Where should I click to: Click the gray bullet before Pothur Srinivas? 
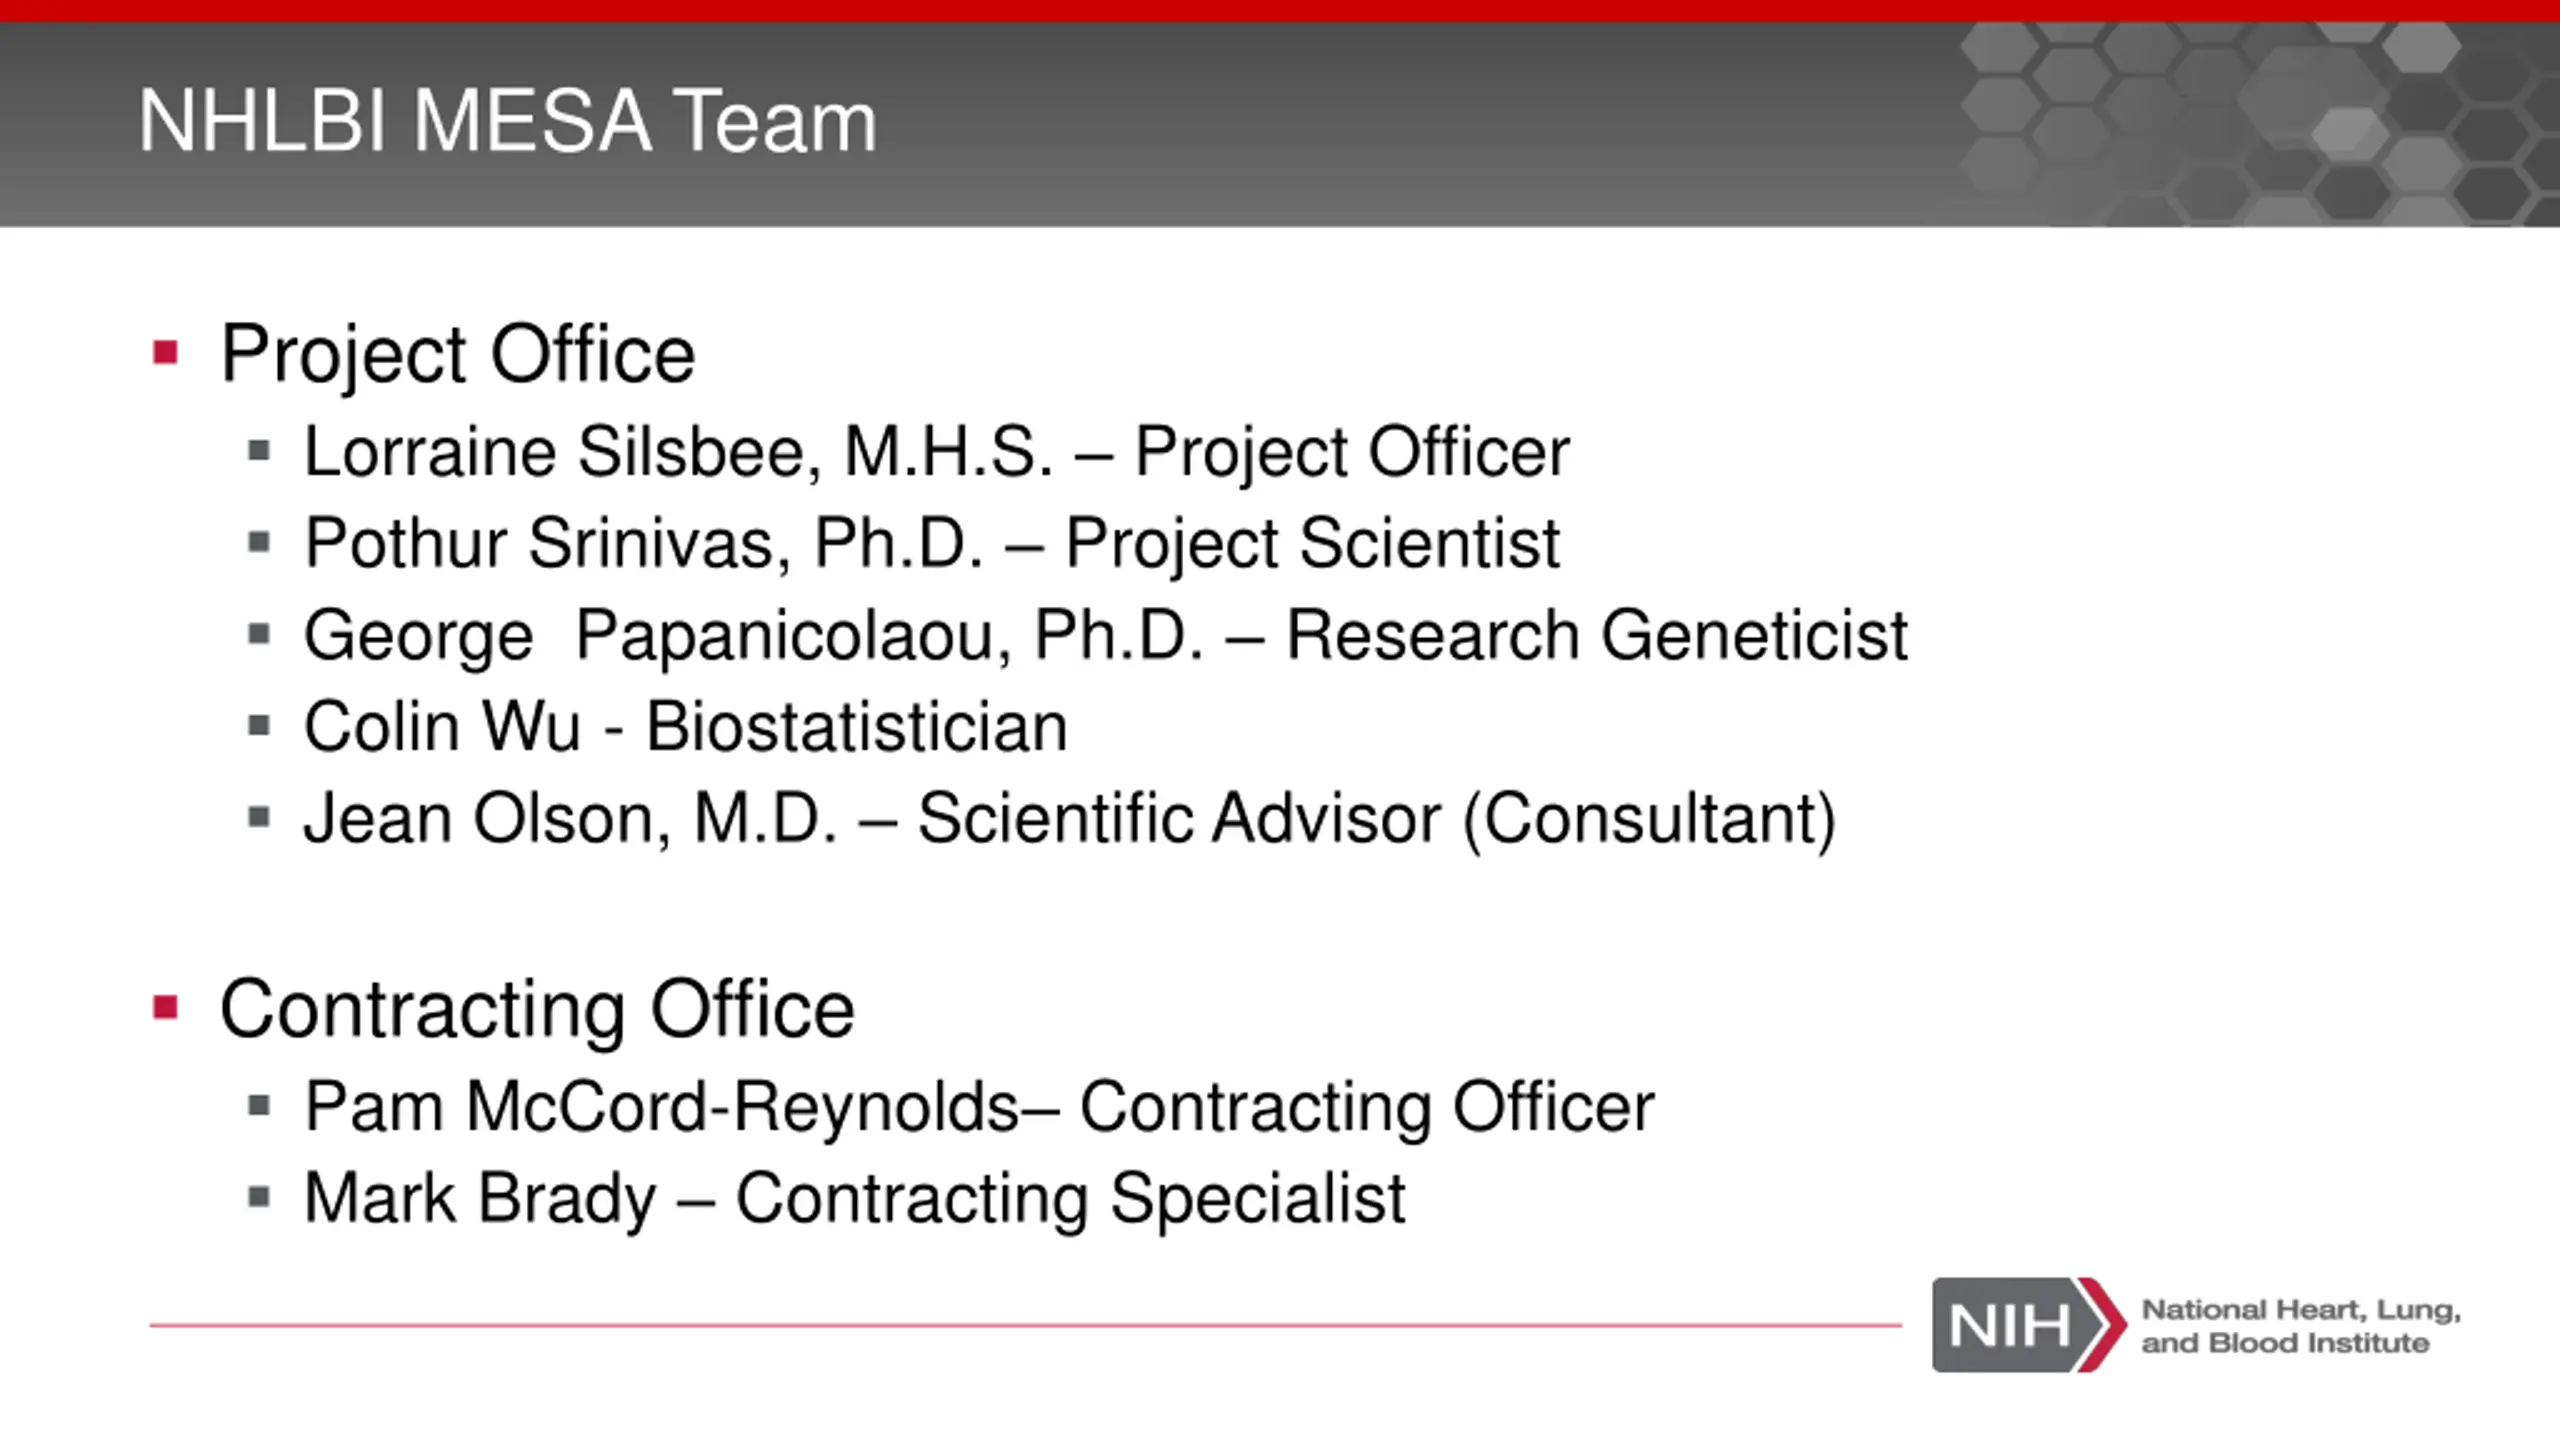pyautogui.click(x=259, y=543)
